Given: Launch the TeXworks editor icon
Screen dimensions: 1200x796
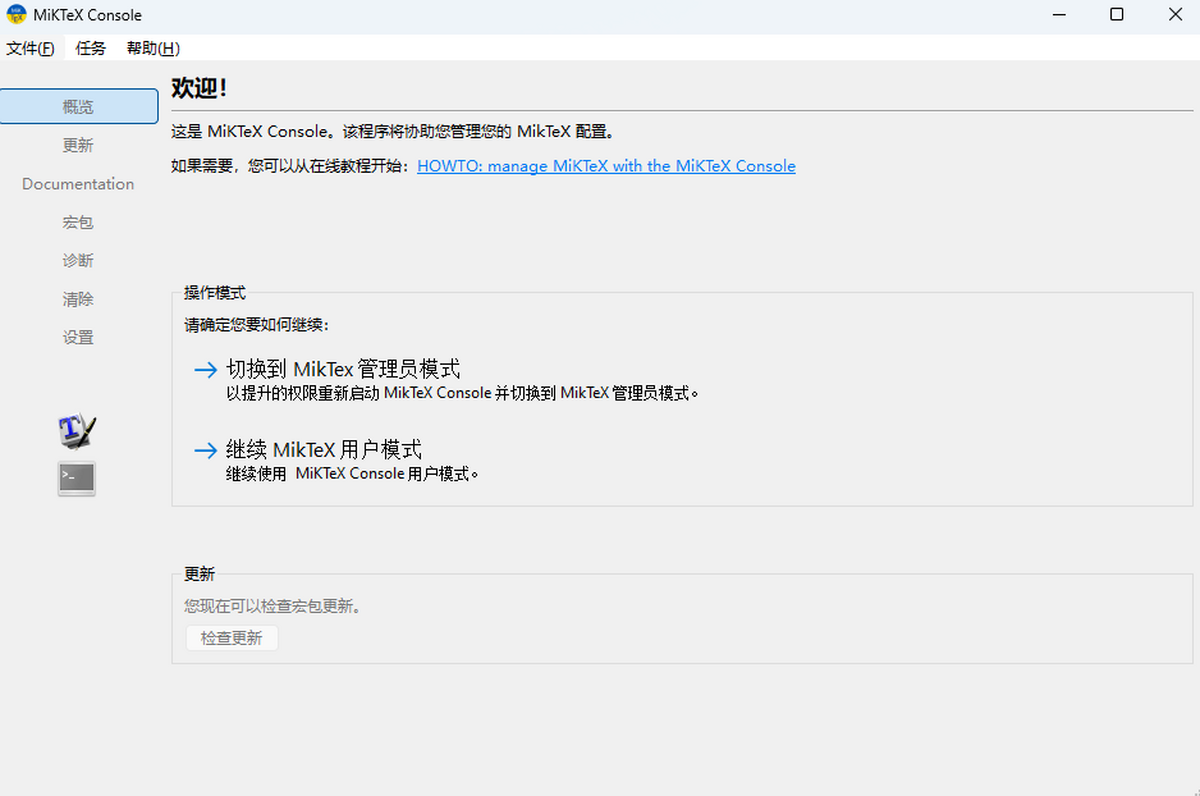Looking at the screenshot, I should [77, 430].
